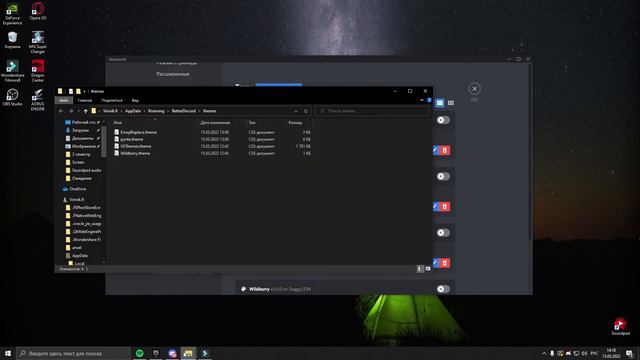Toggle the topmost theme switch below the view icons
Screen dimensions: 640x360
(x=443, y=120)
